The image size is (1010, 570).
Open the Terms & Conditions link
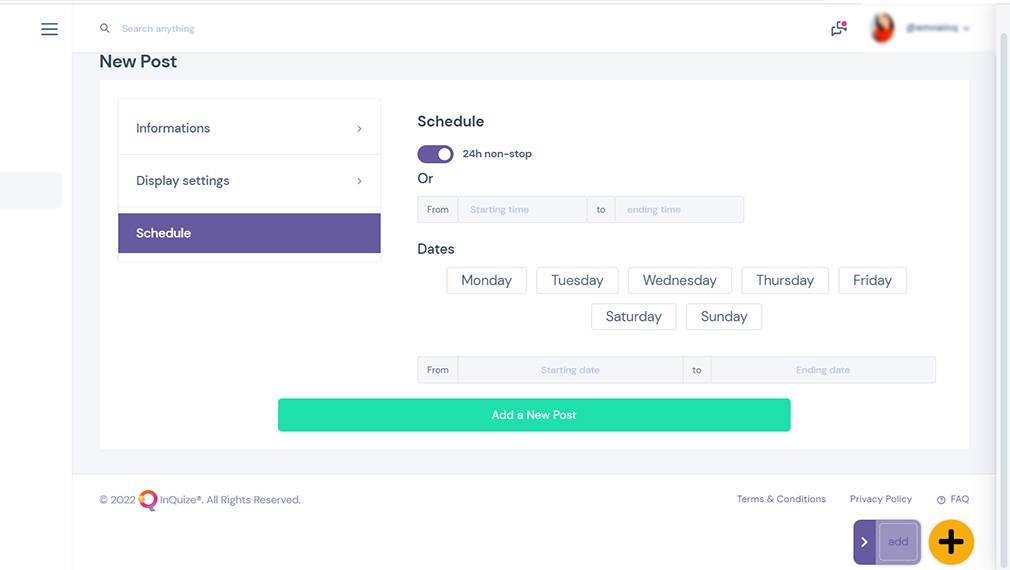pyautogui.click(x=781, y=499)
